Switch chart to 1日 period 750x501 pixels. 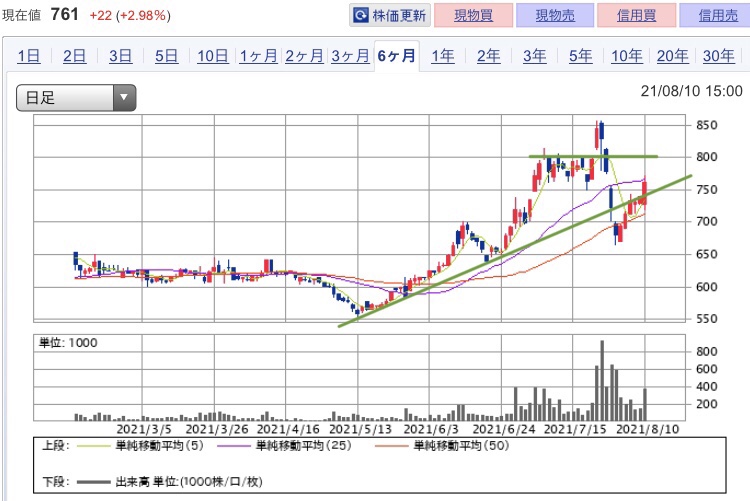point(29,56)
